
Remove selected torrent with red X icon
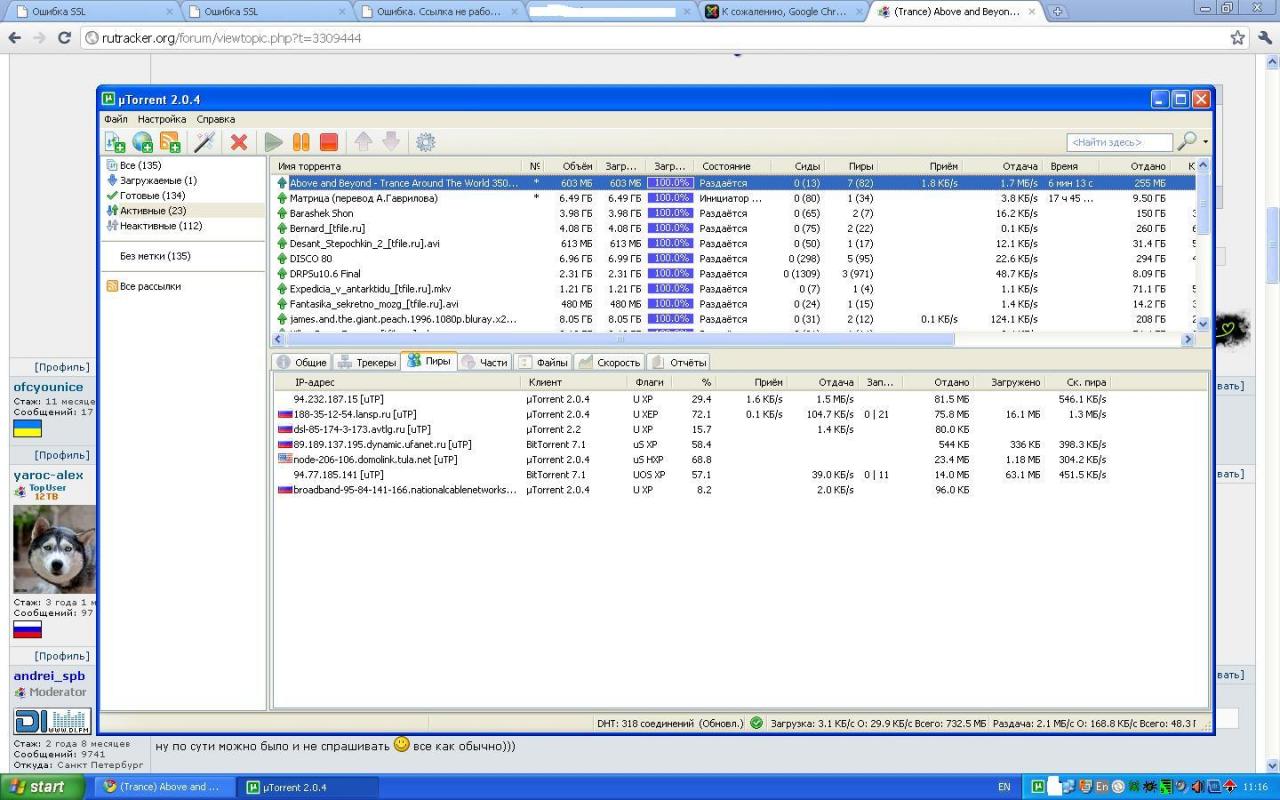coord(238,142)
